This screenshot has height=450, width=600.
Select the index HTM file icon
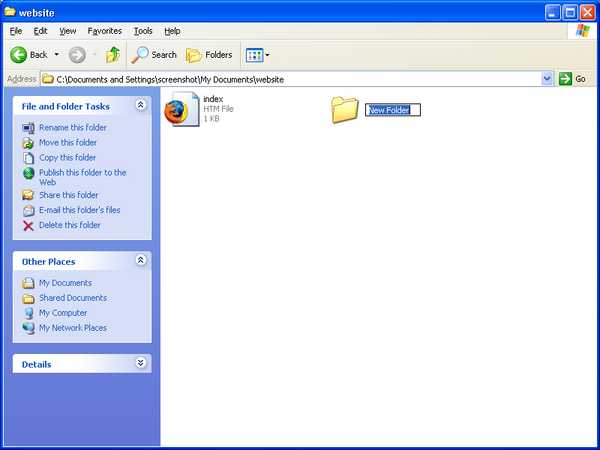point(182,109)
